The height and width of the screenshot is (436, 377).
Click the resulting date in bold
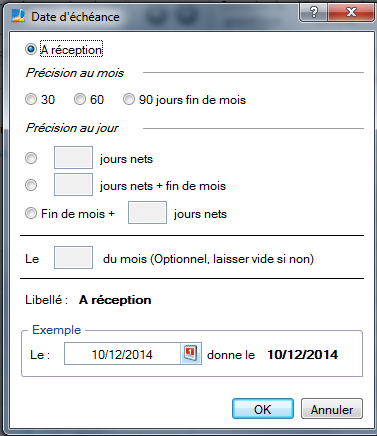tap(303, 354)
